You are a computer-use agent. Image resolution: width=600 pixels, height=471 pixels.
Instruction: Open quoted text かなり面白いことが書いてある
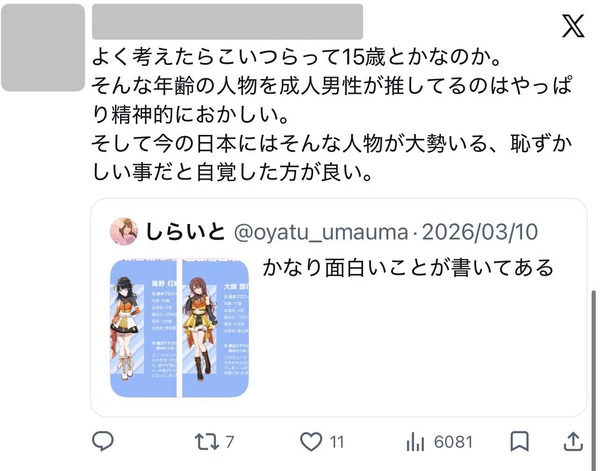408,267
